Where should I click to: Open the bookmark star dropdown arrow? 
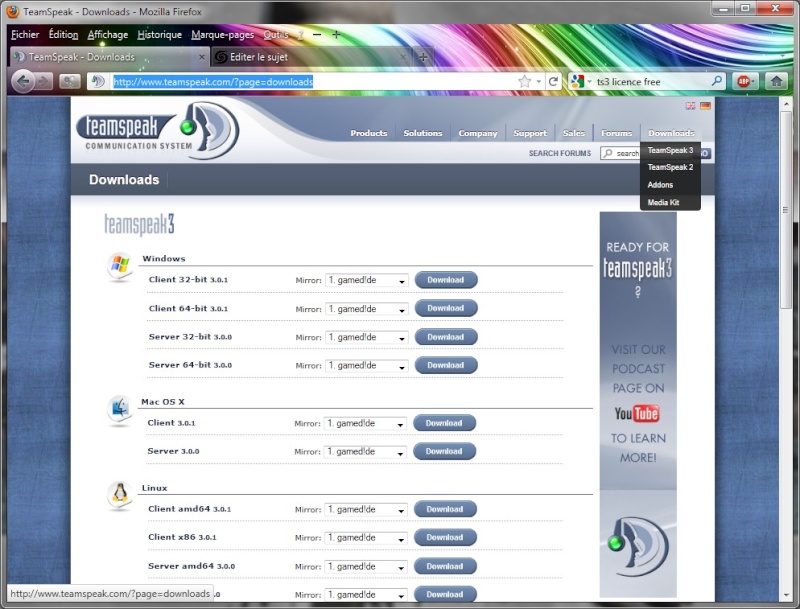tap(538, 82)
